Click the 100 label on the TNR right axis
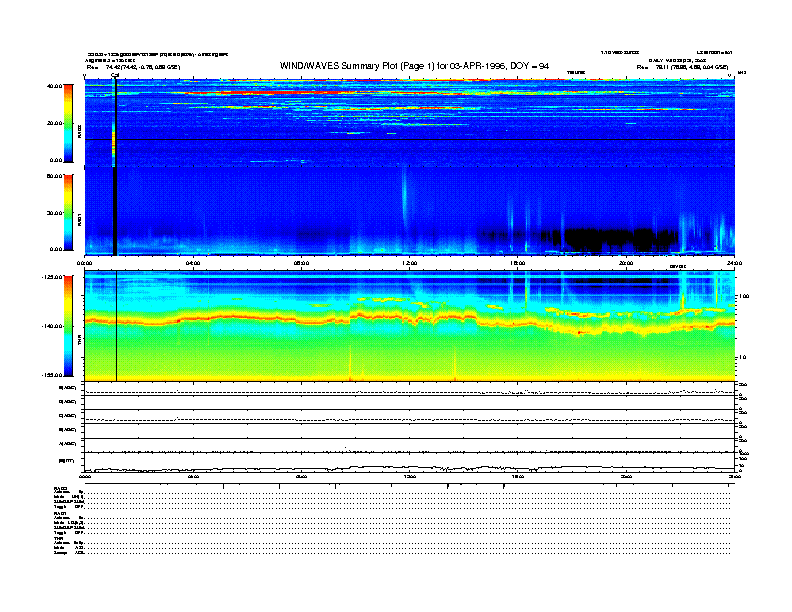The height and width of the screenshot is (612, 792). (745, 296)
